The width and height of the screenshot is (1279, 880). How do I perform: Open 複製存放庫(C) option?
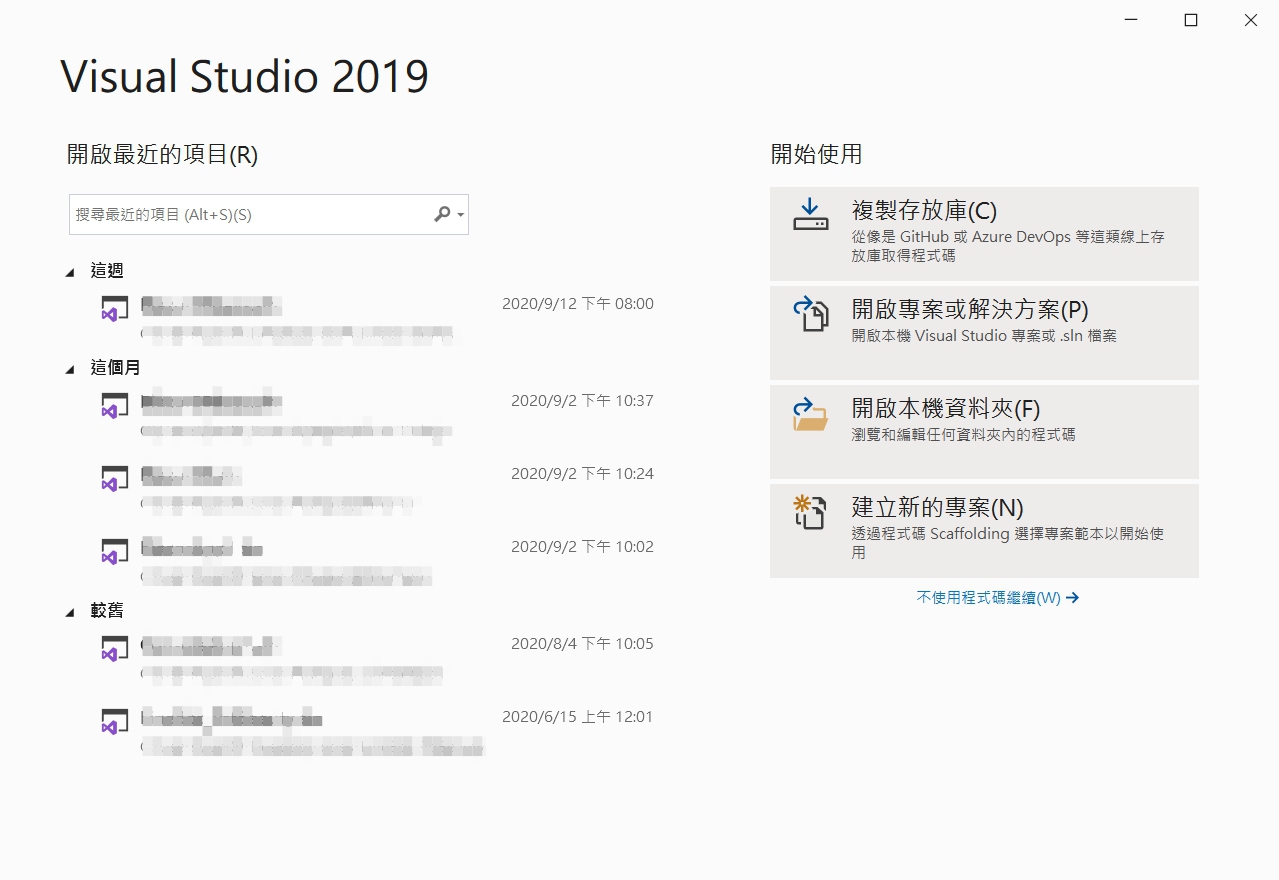click(984, 233)
